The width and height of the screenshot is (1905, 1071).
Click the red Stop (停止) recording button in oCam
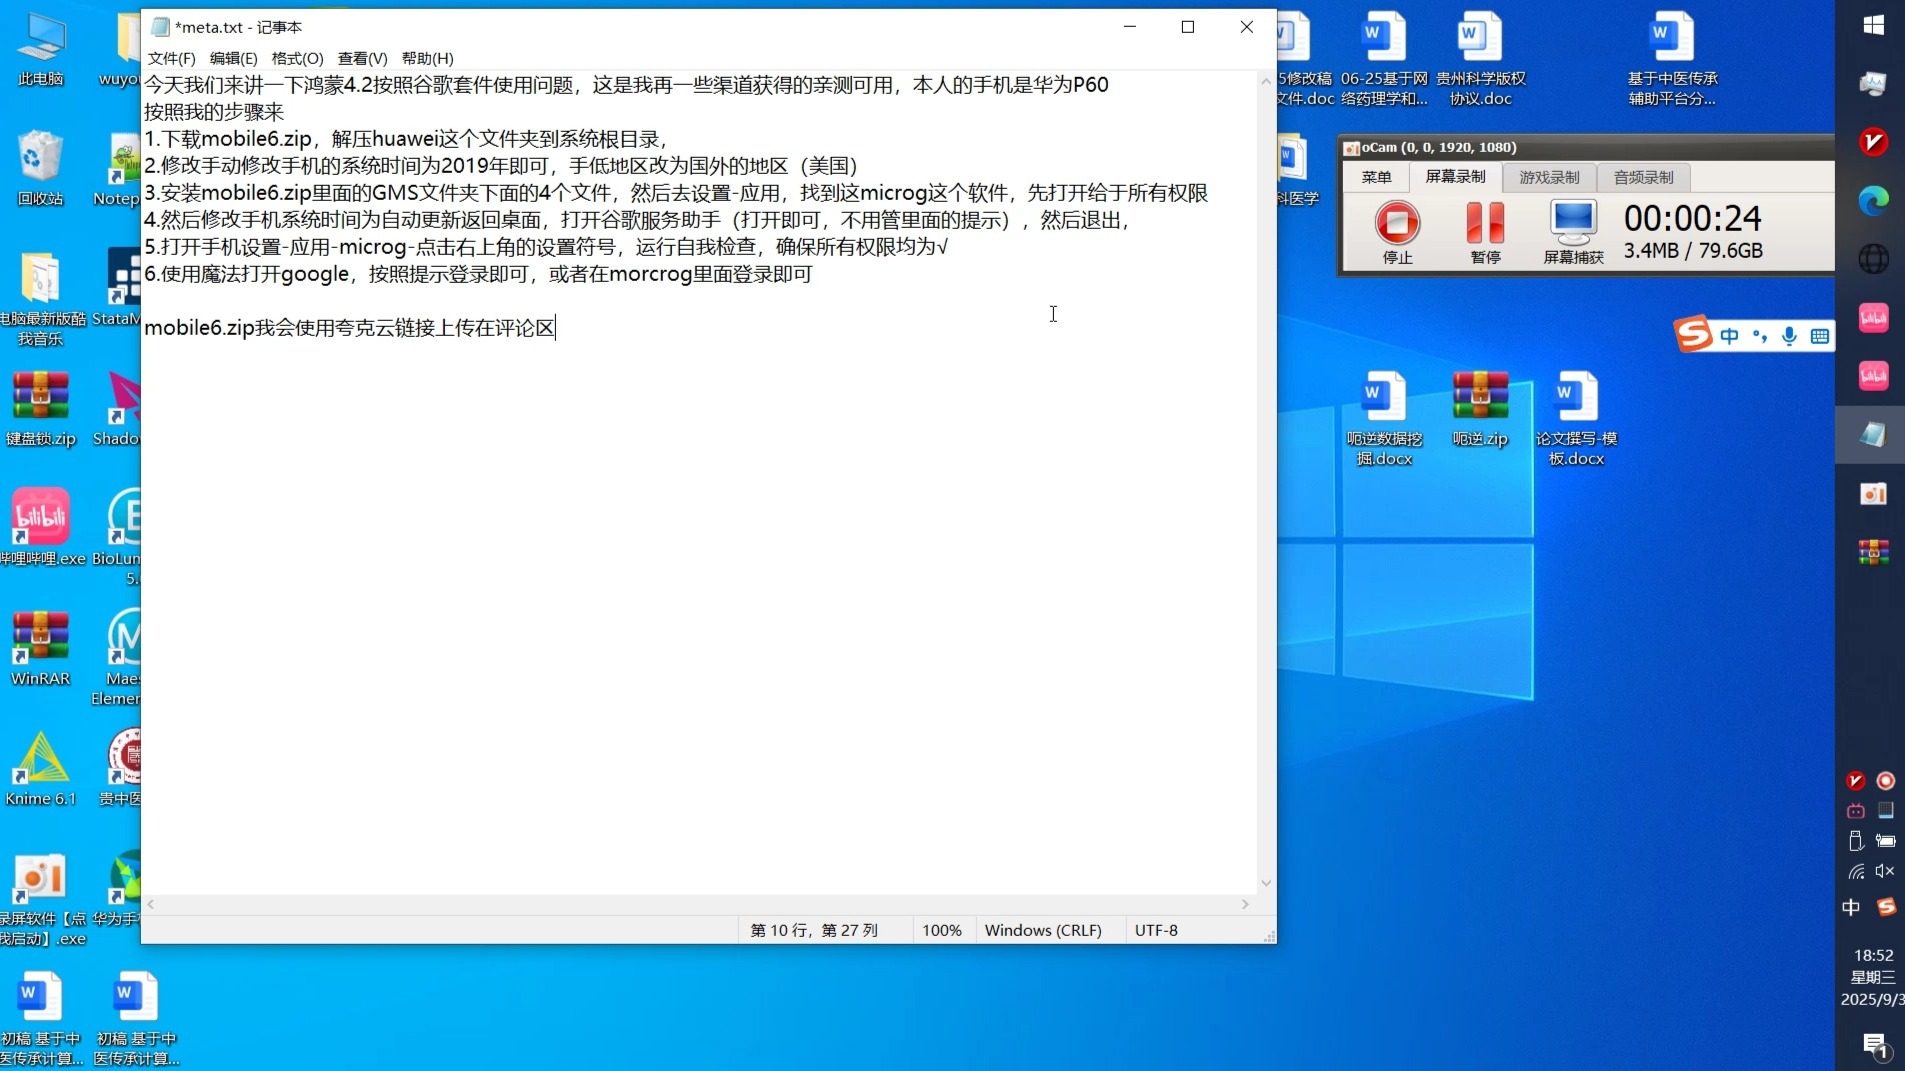coord(1397,232)
